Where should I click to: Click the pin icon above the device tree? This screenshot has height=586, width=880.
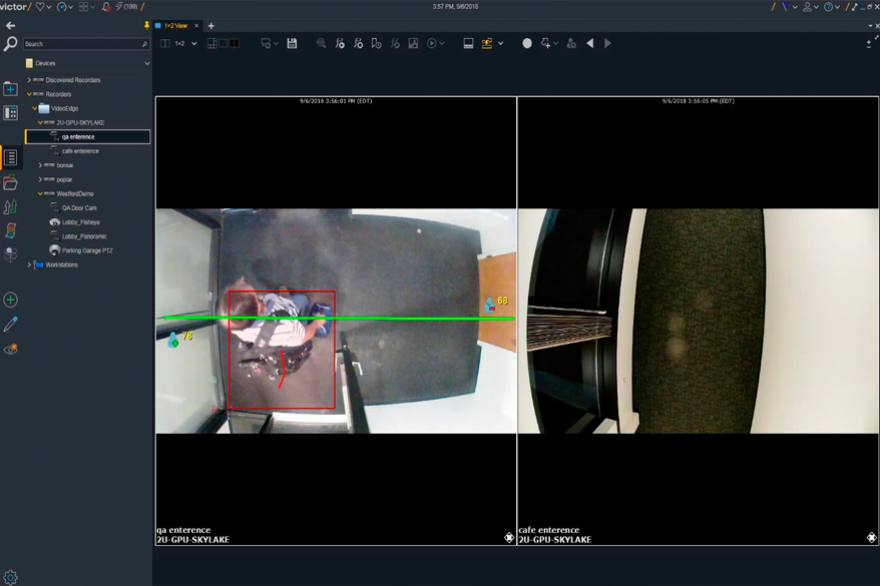tap(147, 25)
